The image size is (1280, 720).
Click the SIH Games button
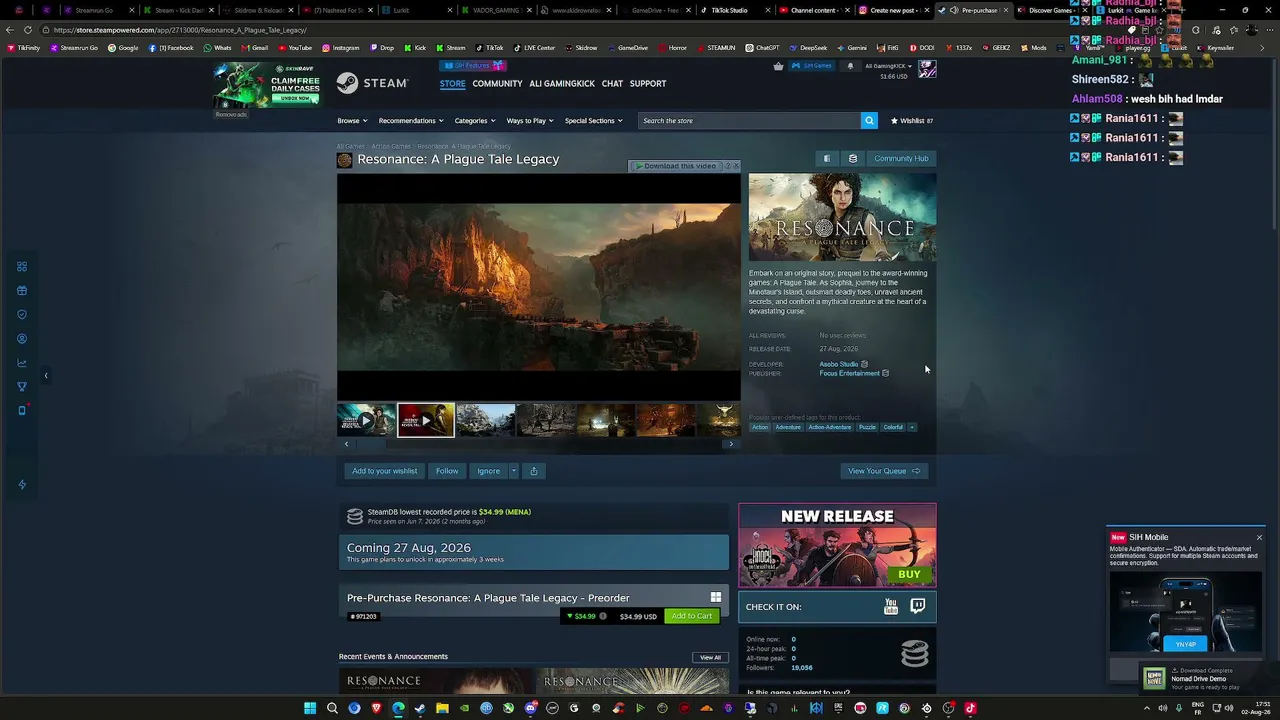point(812,66)
